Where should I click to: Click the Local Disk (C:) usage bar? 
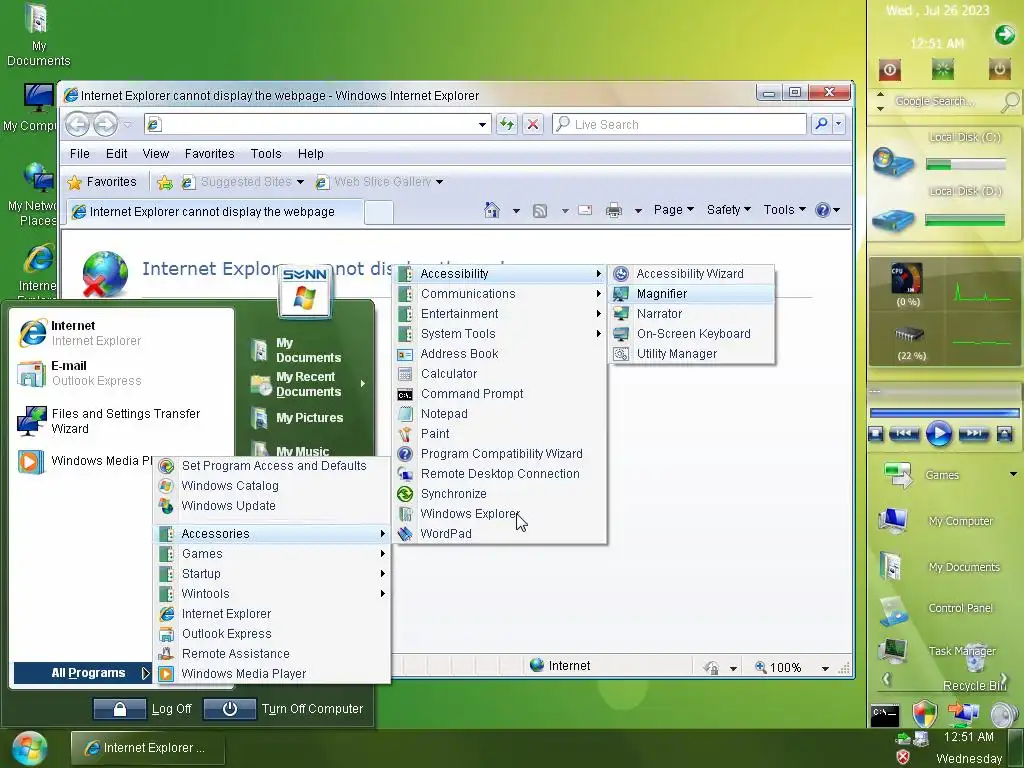965,164
